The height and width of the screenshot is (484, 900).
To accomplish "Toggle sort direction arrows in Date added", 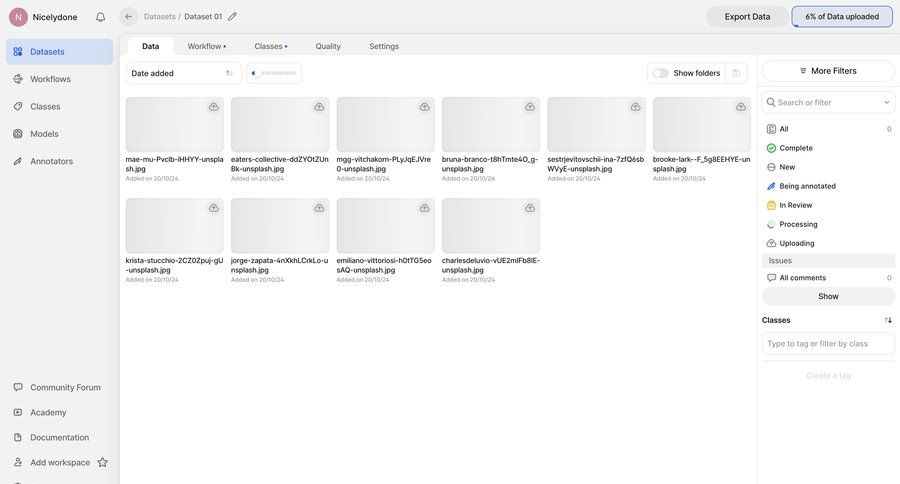I will (x=230, y=73).
